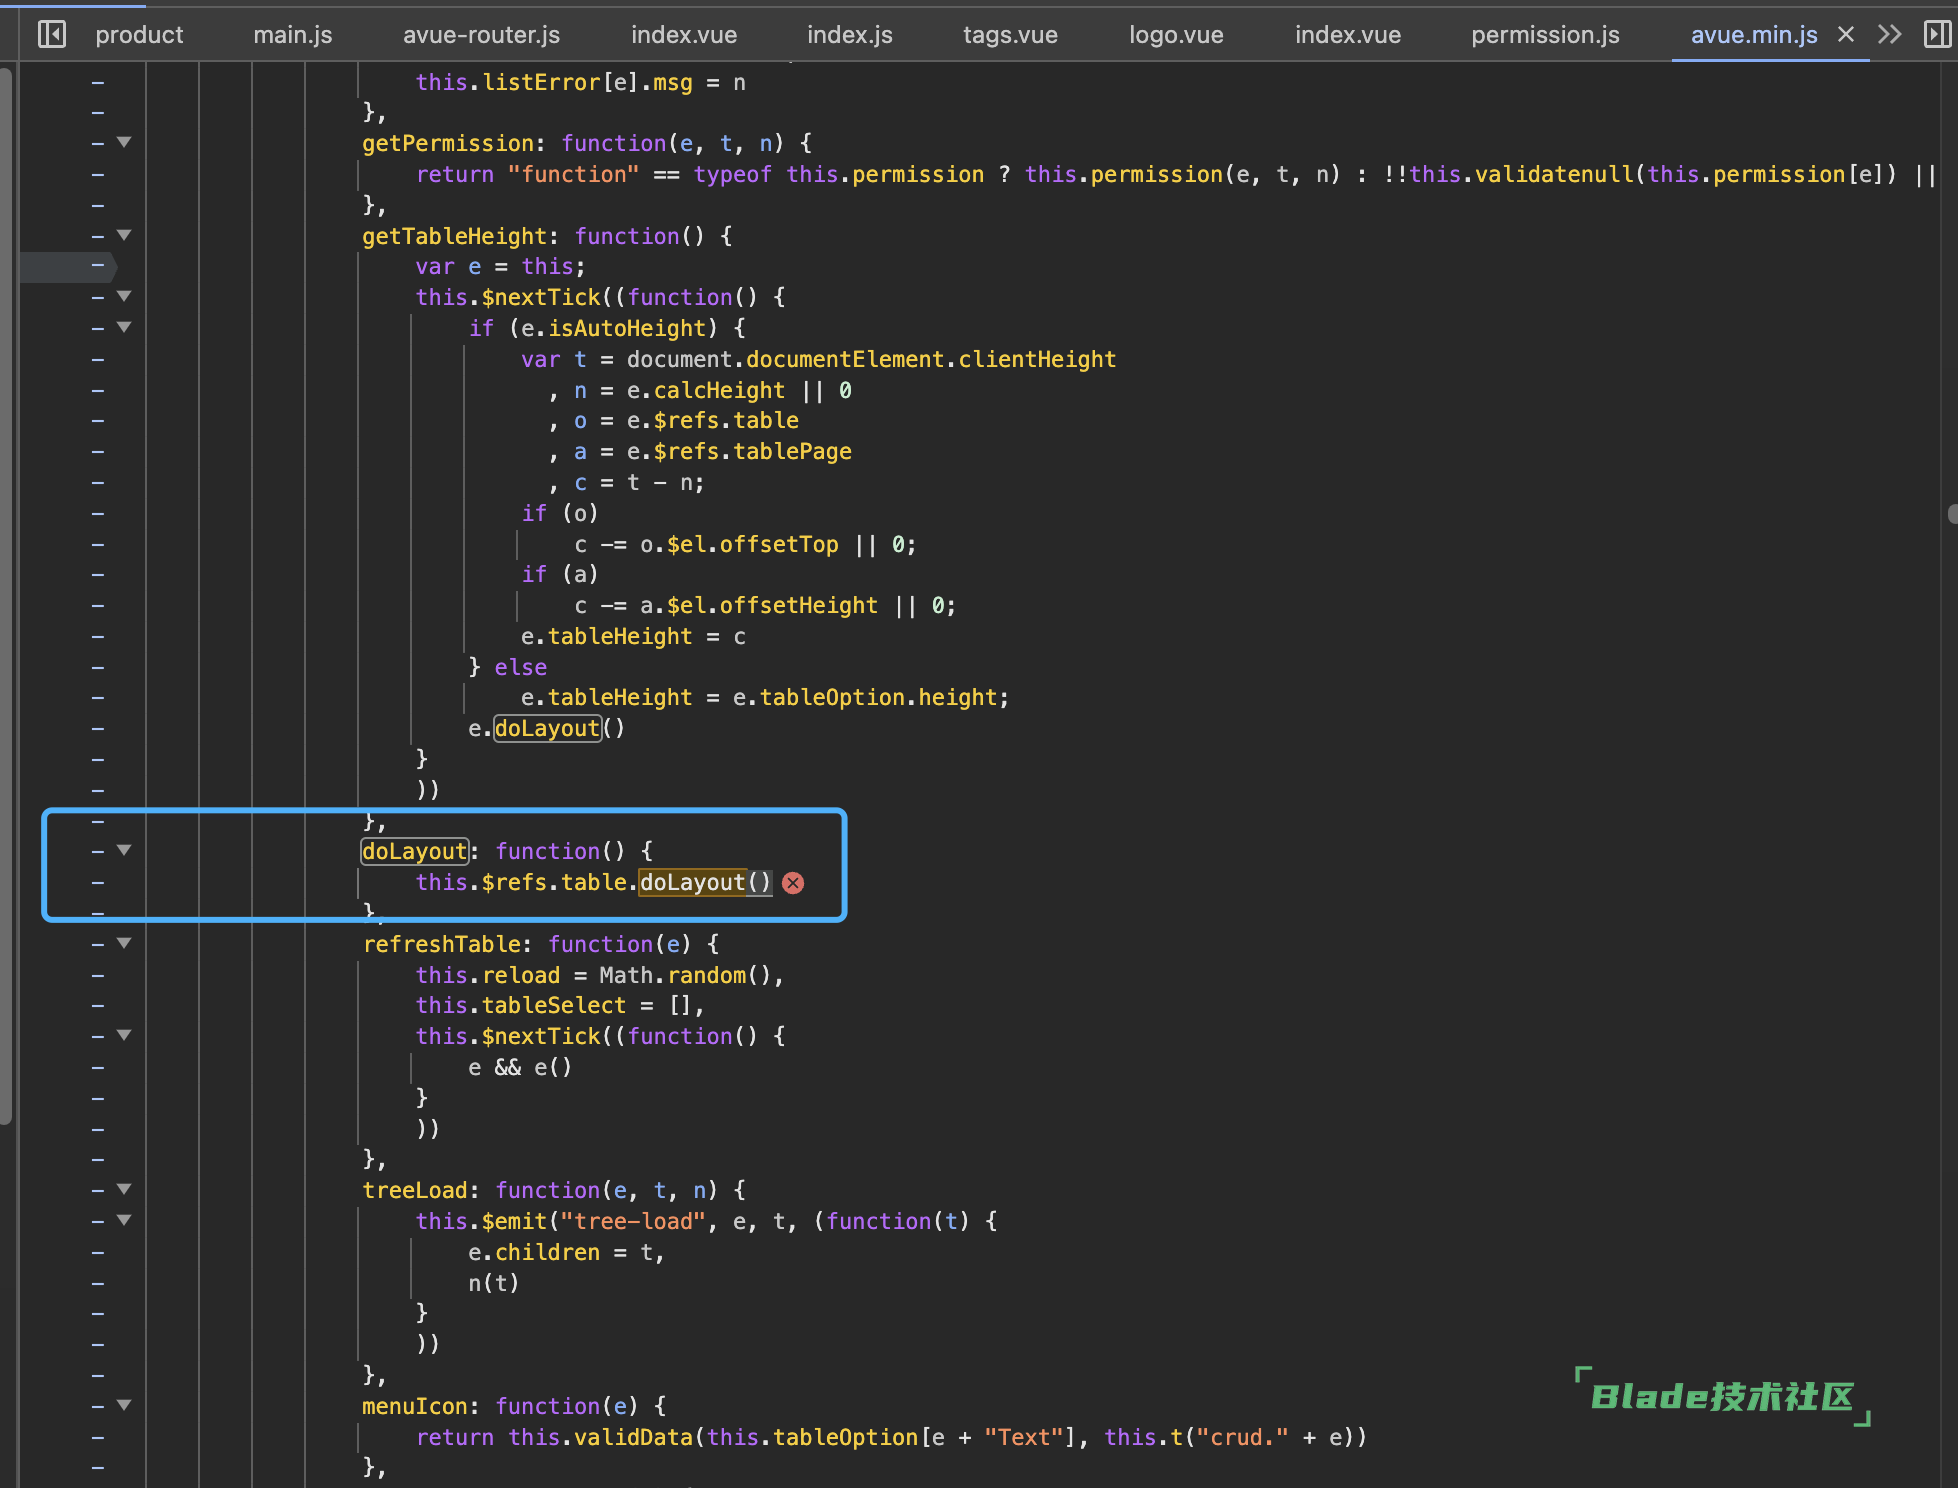Switch to the permission.js tab
1958x1488 pixels.
pos(1545,35)
